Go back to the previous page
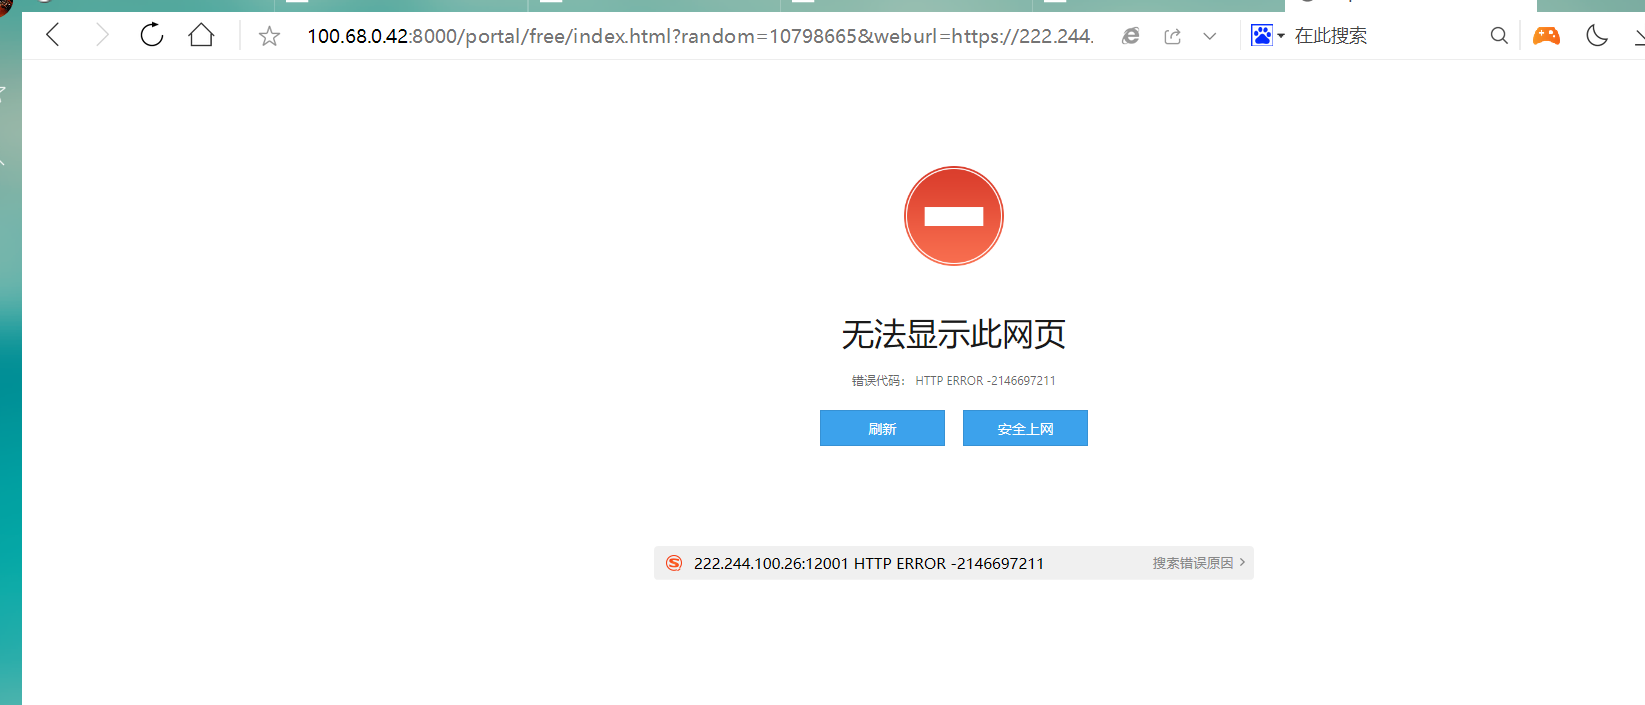The image size is (1645, 705). [54, 36]
